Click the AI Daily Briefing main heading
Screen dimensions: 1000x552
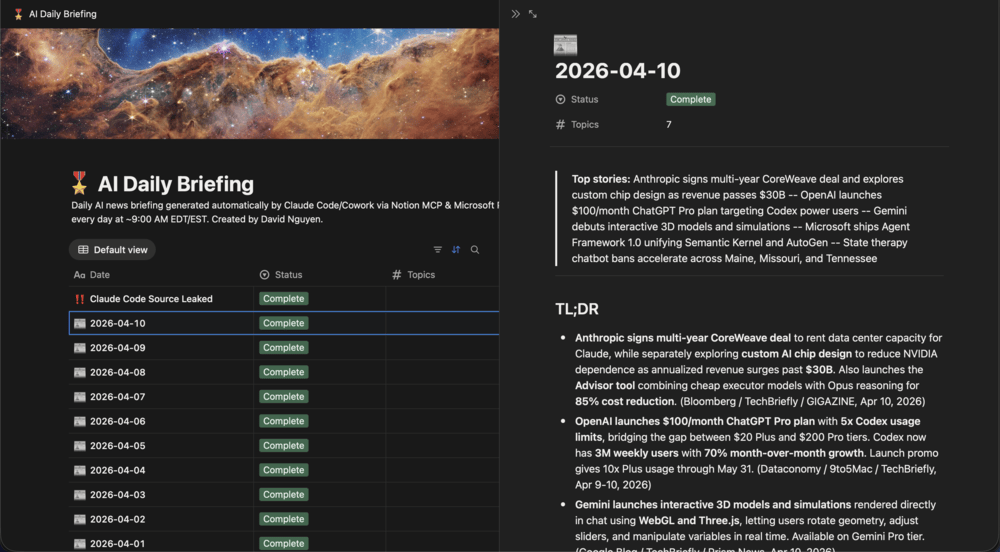coord(175,184)
